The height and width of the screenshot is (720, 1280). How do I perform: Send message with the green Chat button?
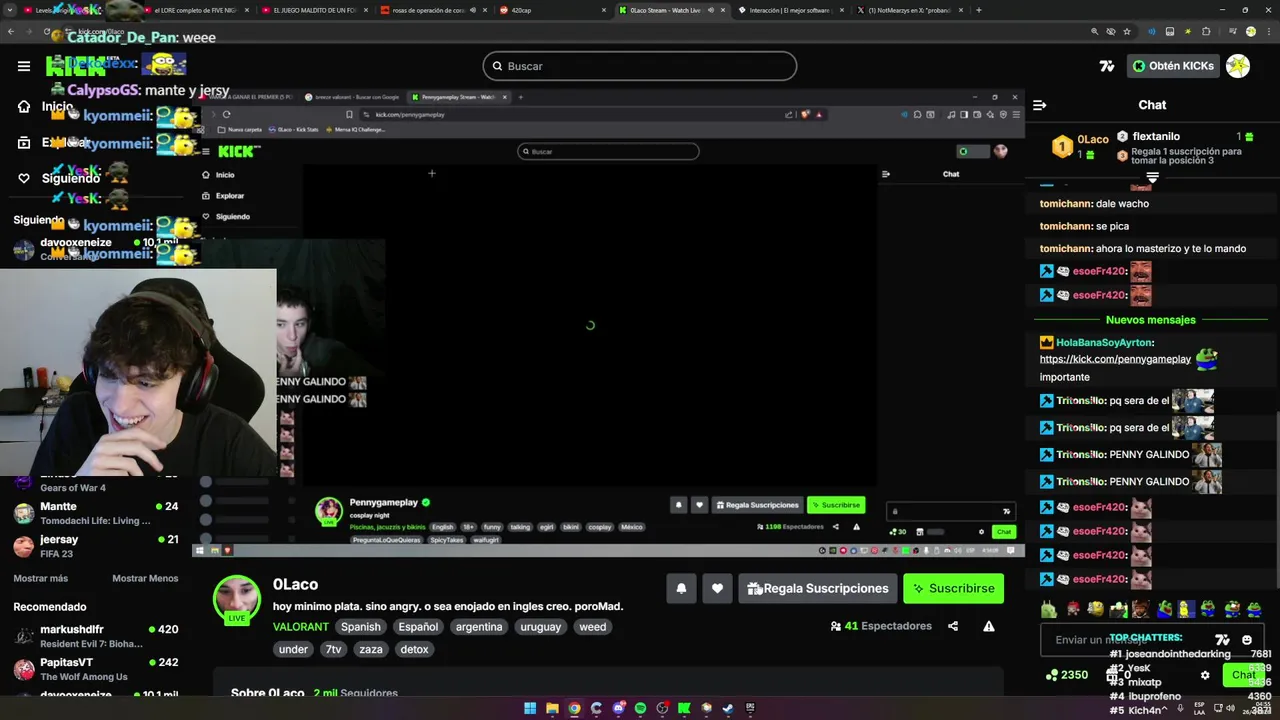(1243, 675)
